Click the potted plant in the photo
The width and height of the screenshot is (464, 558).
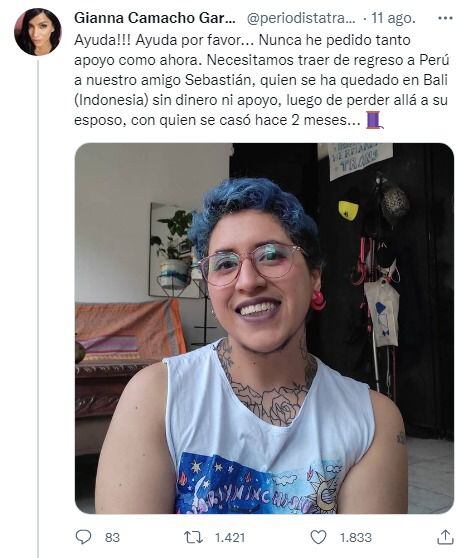pyautogui.click(x=173, y=247)
